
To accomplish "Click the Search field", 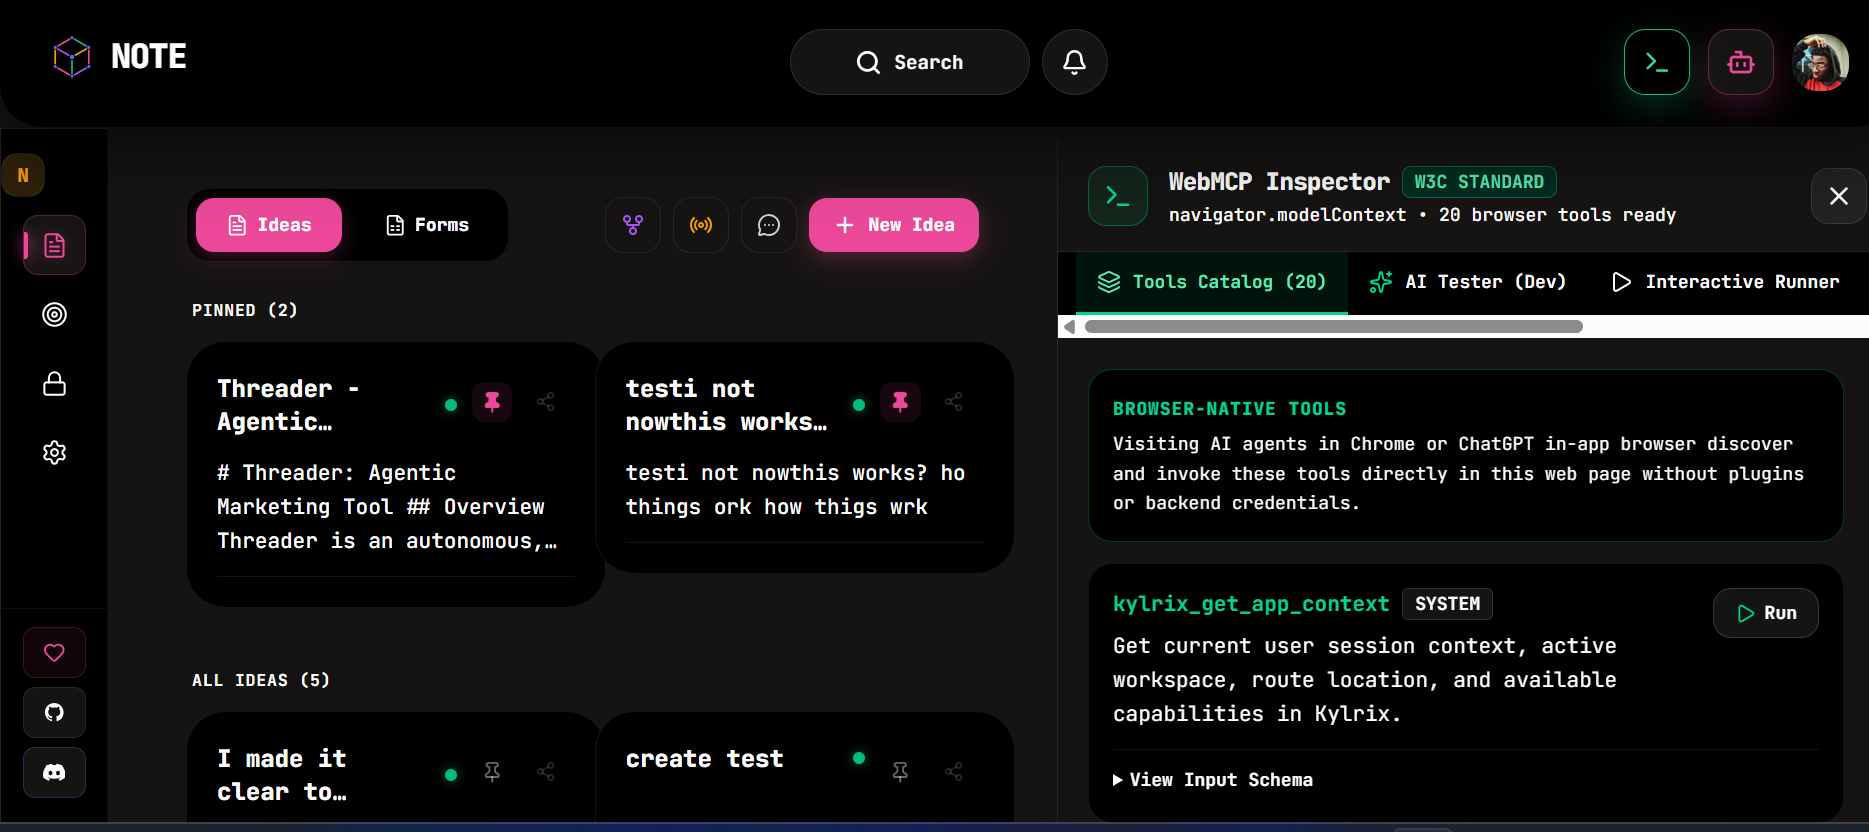I will click(910, 62).
